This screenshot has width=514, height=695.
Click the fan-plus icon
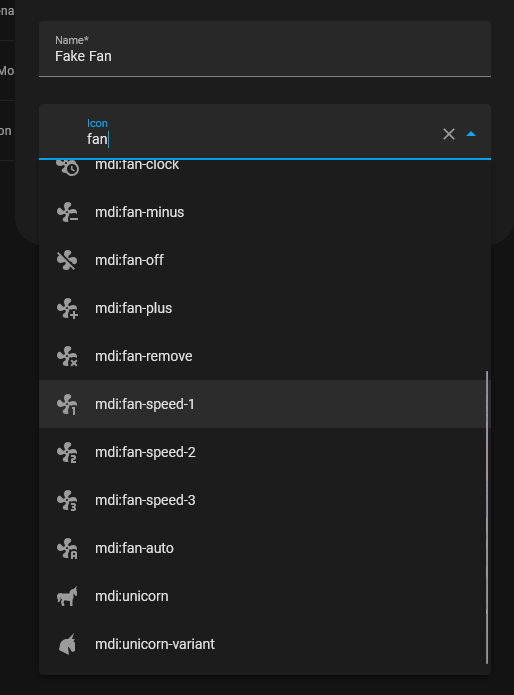coord(67,308)
